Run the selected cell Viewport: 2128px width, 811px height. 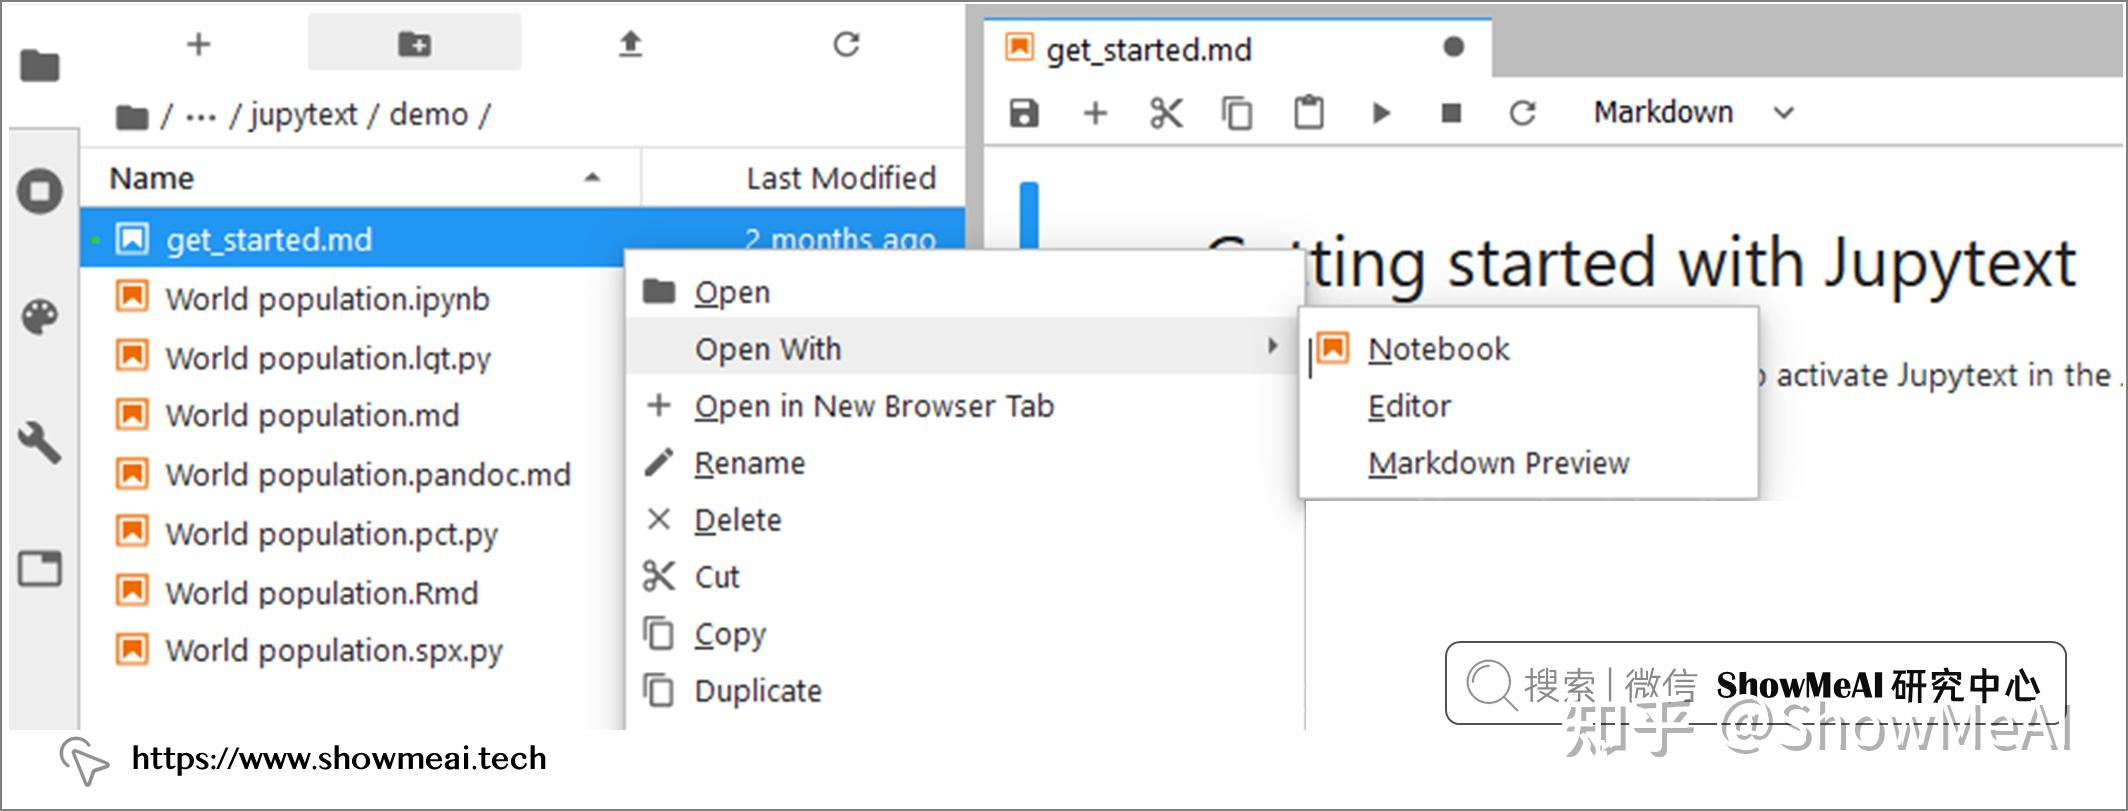(x=1381, y=113)
